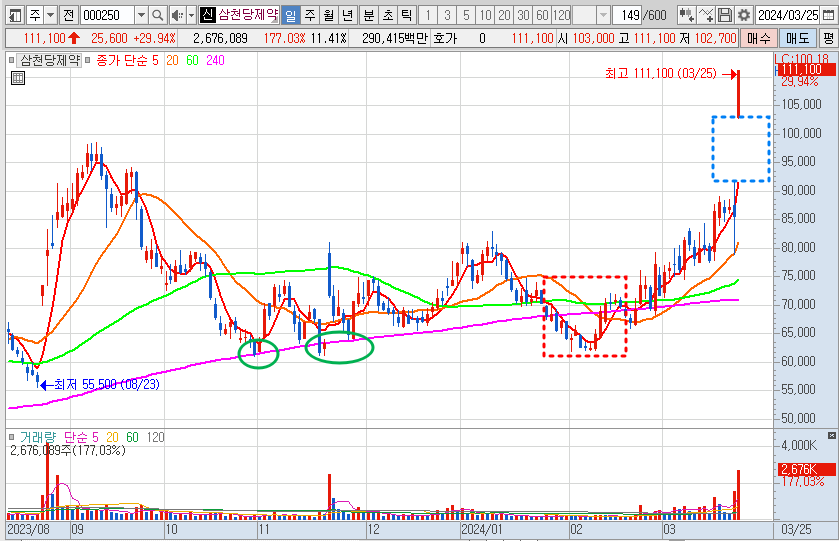Click the 최고 111,100 (03/25) label
The image size is (839, 541).
click(x=660, y=73)
